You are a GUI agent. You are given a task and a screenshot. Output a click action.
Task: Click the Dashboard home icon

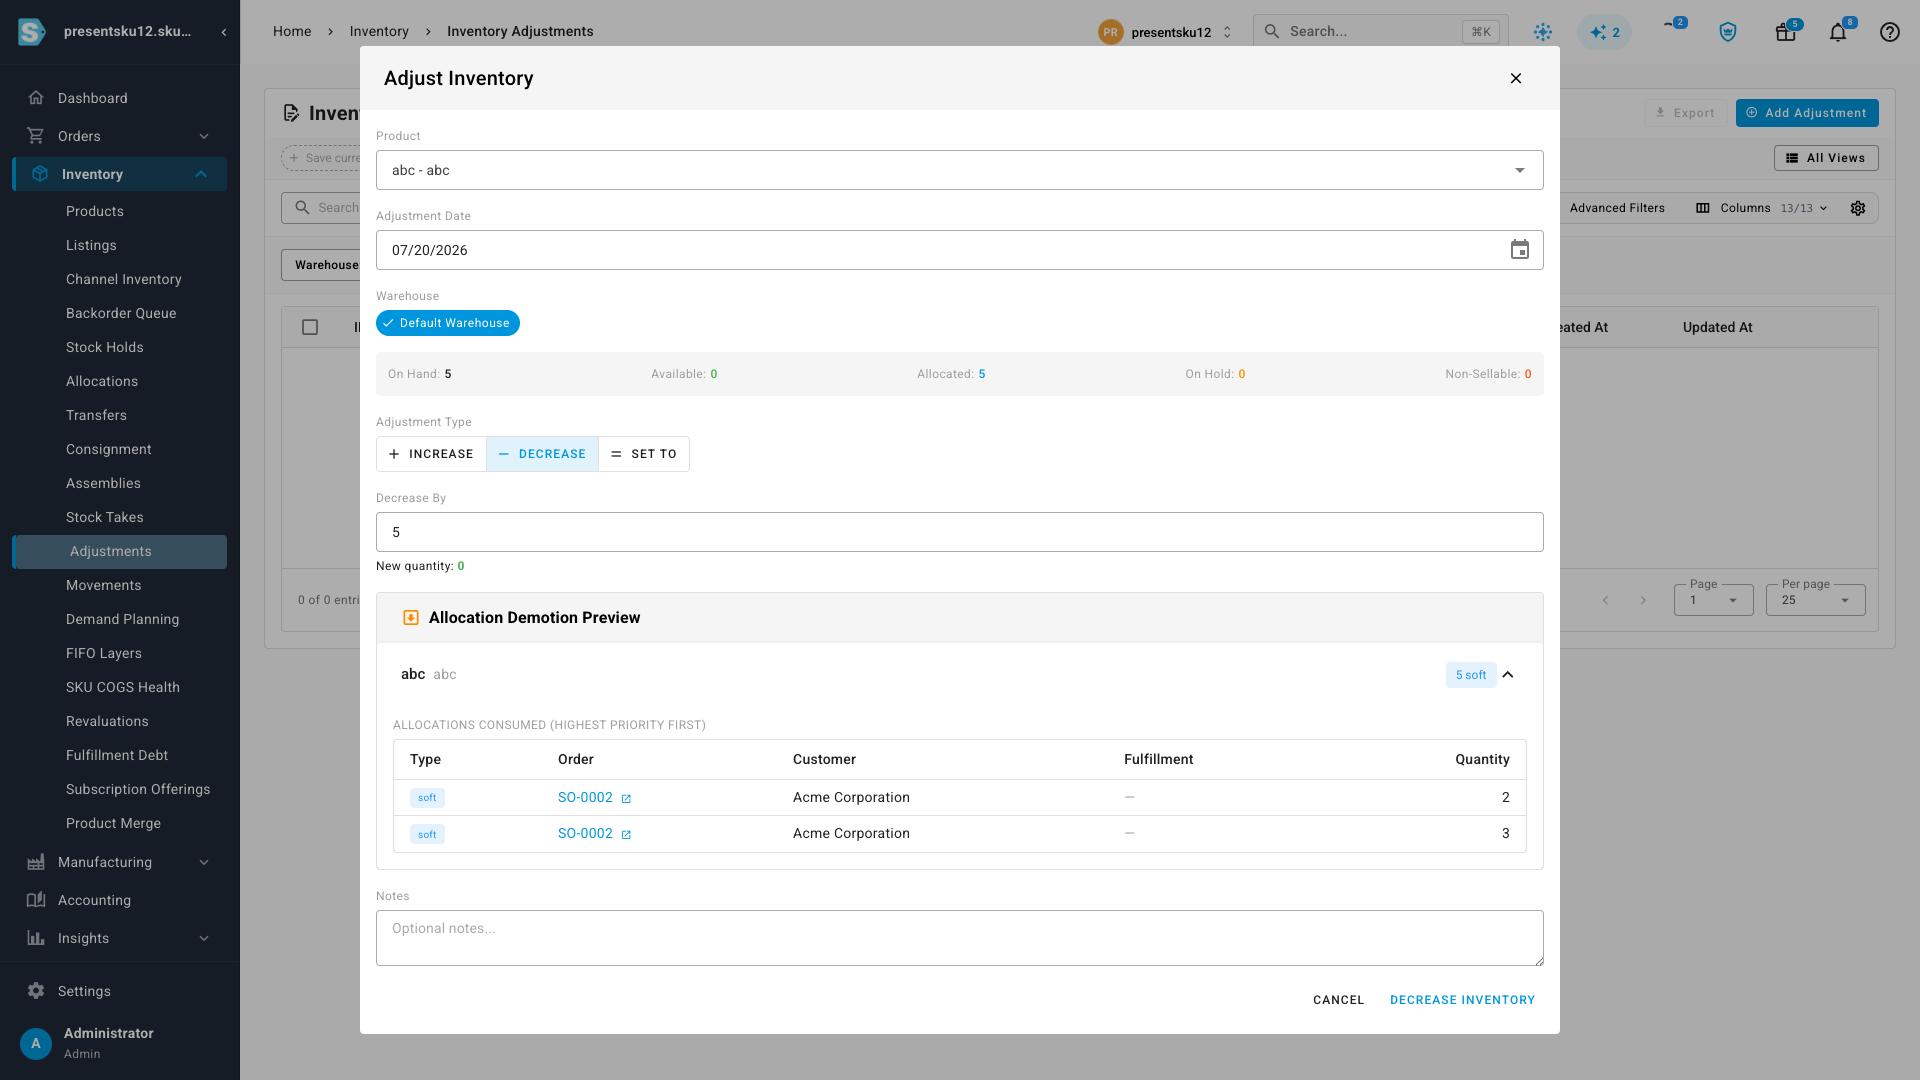click(x=36, y=98)
